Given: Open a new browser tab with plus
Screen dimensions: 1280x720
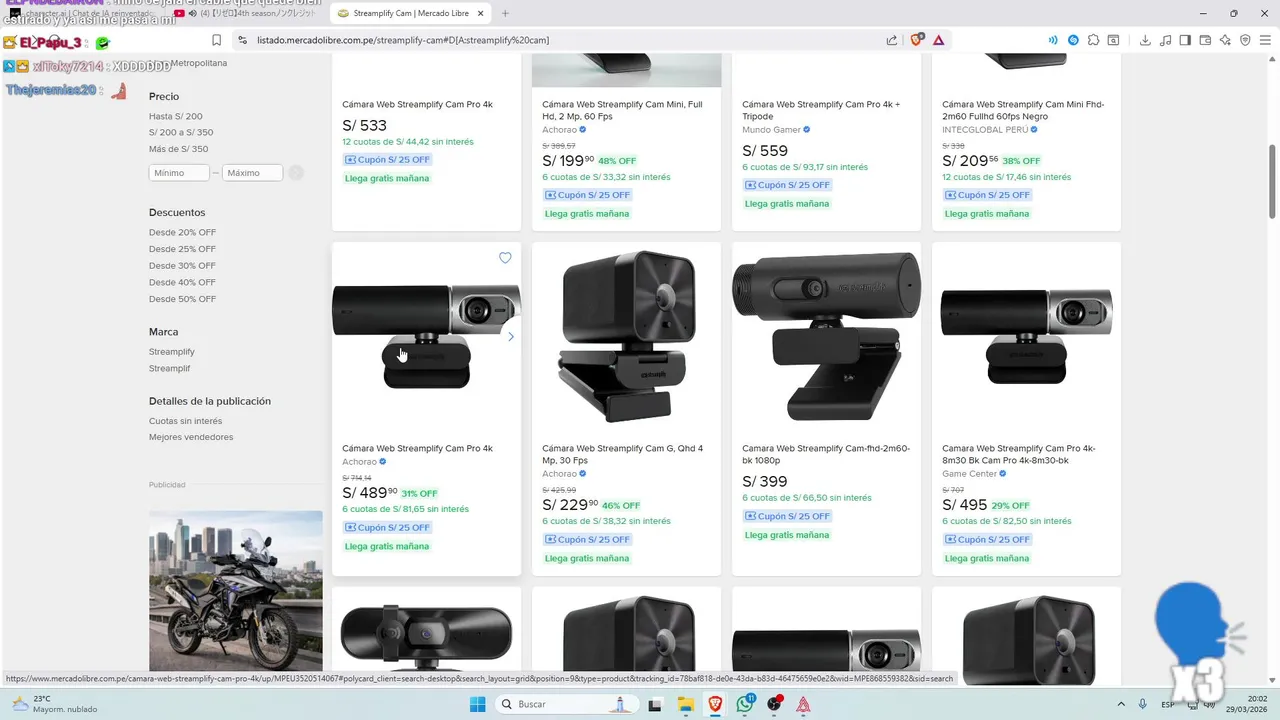Looking at the screenshot, I should pos(505,13).
